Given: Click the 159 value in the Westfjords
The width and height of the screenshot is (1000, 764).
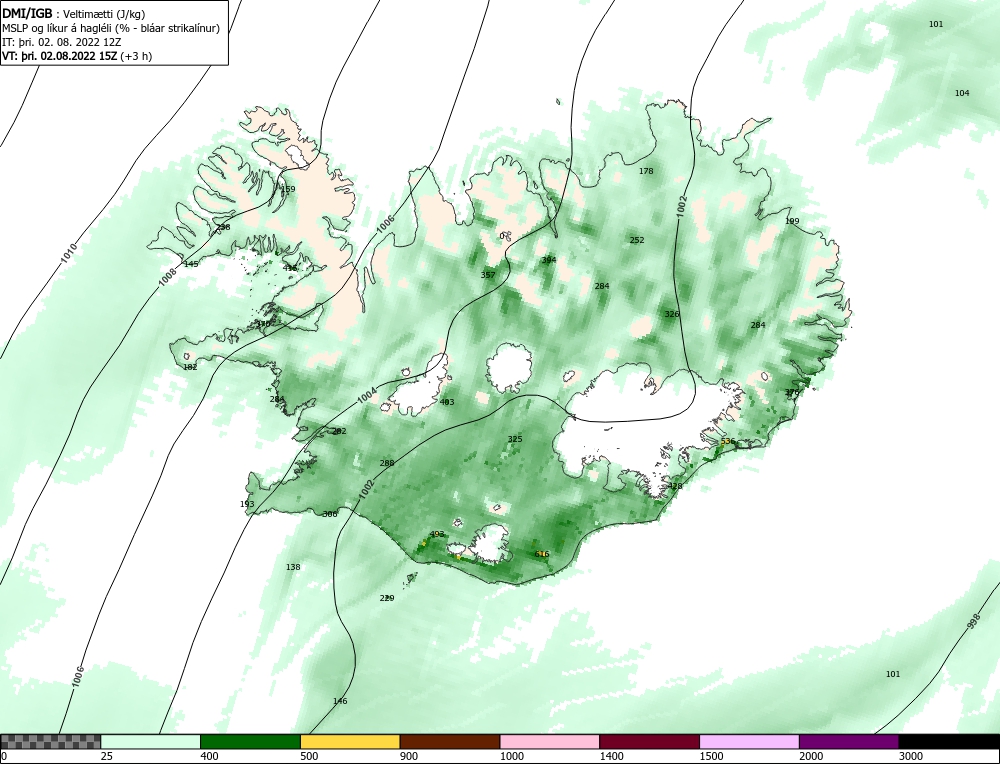Looking at the screenshot, I should [x=288, y=189].
